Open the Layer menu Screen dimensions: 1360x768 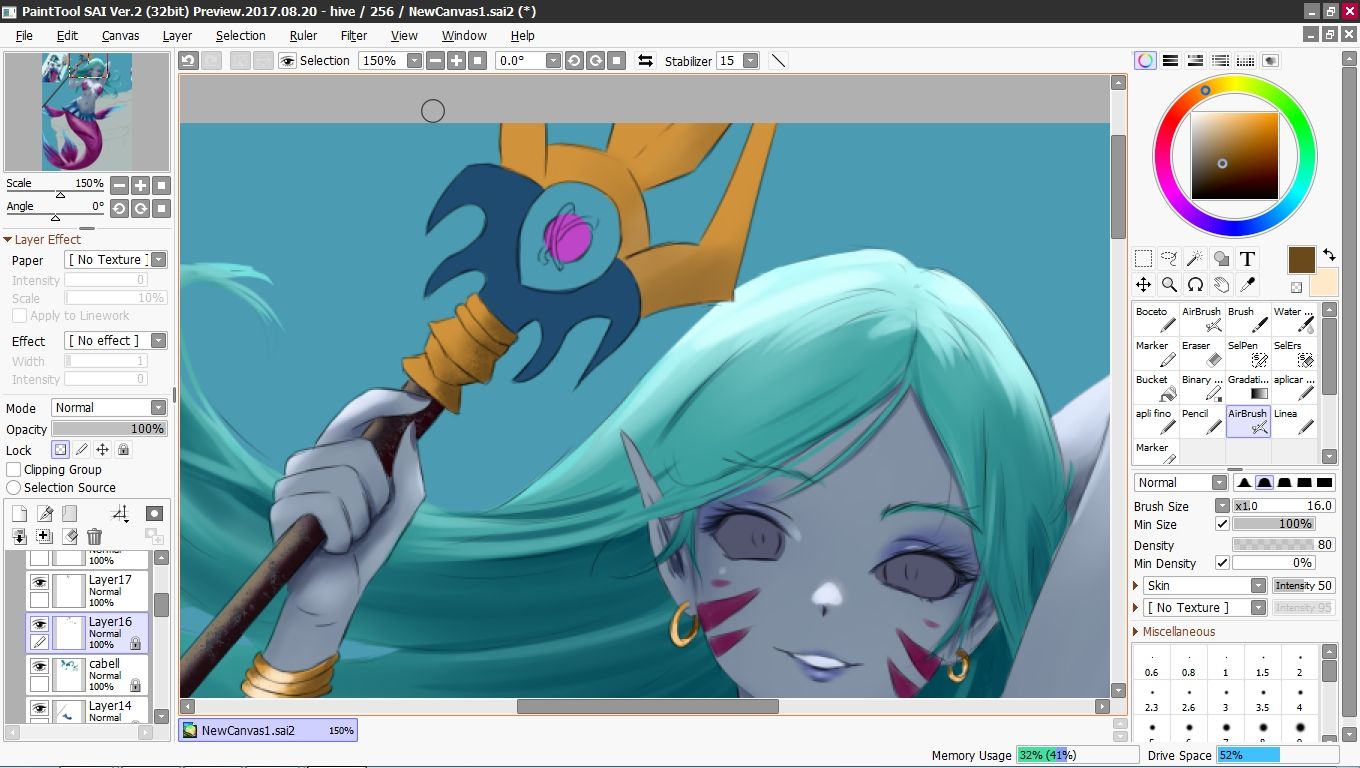pyautogui.click(x=177, y=35)
